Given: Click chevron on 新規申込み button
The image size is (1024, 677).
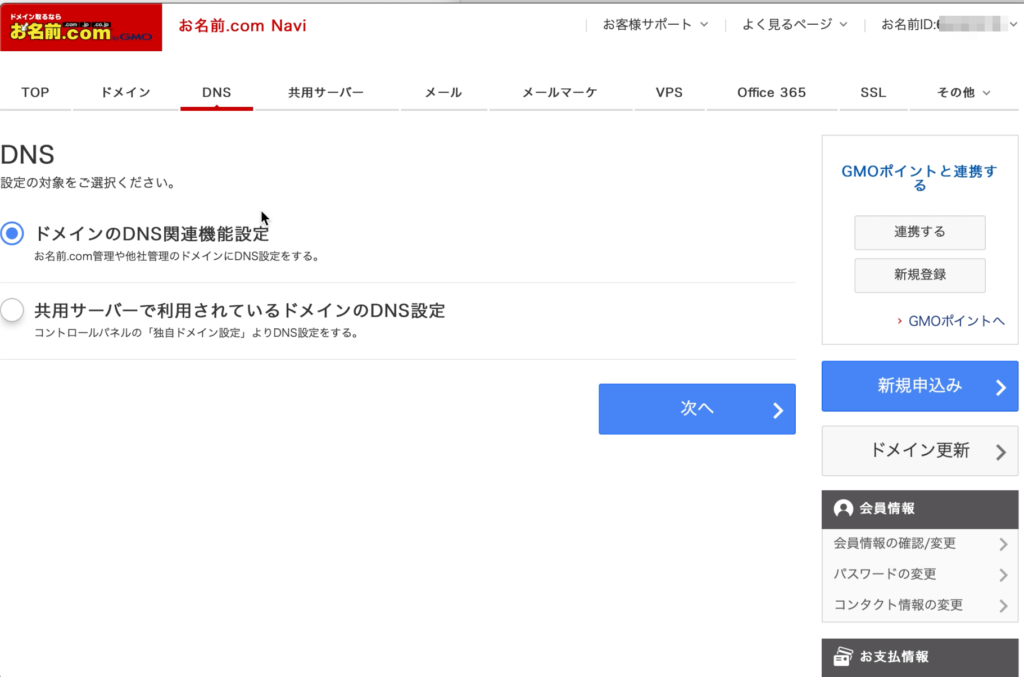Looking at the screenshot, I should coord(1000,388).
